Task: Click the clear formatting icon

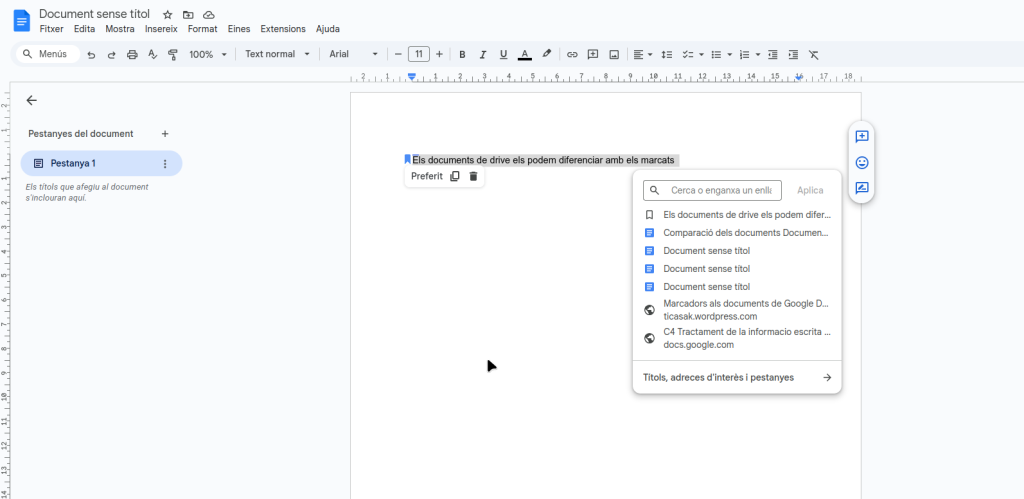Action: [x=813, y=54]
